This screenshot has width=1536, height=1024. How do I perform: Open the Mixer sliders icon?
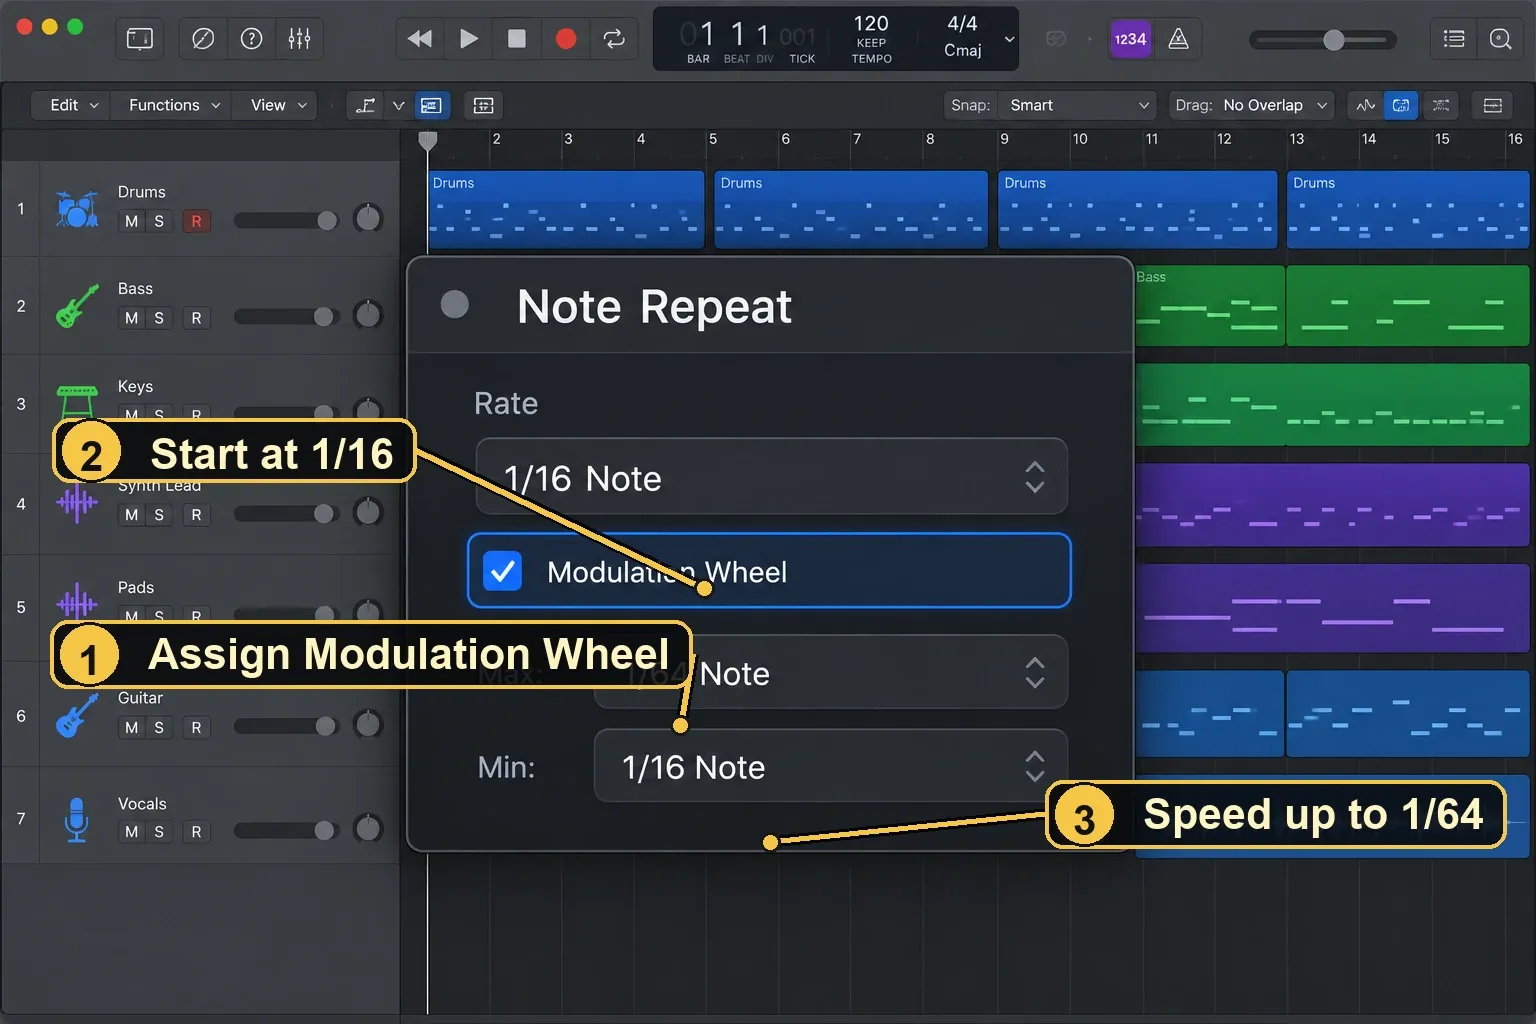[299, 39]
